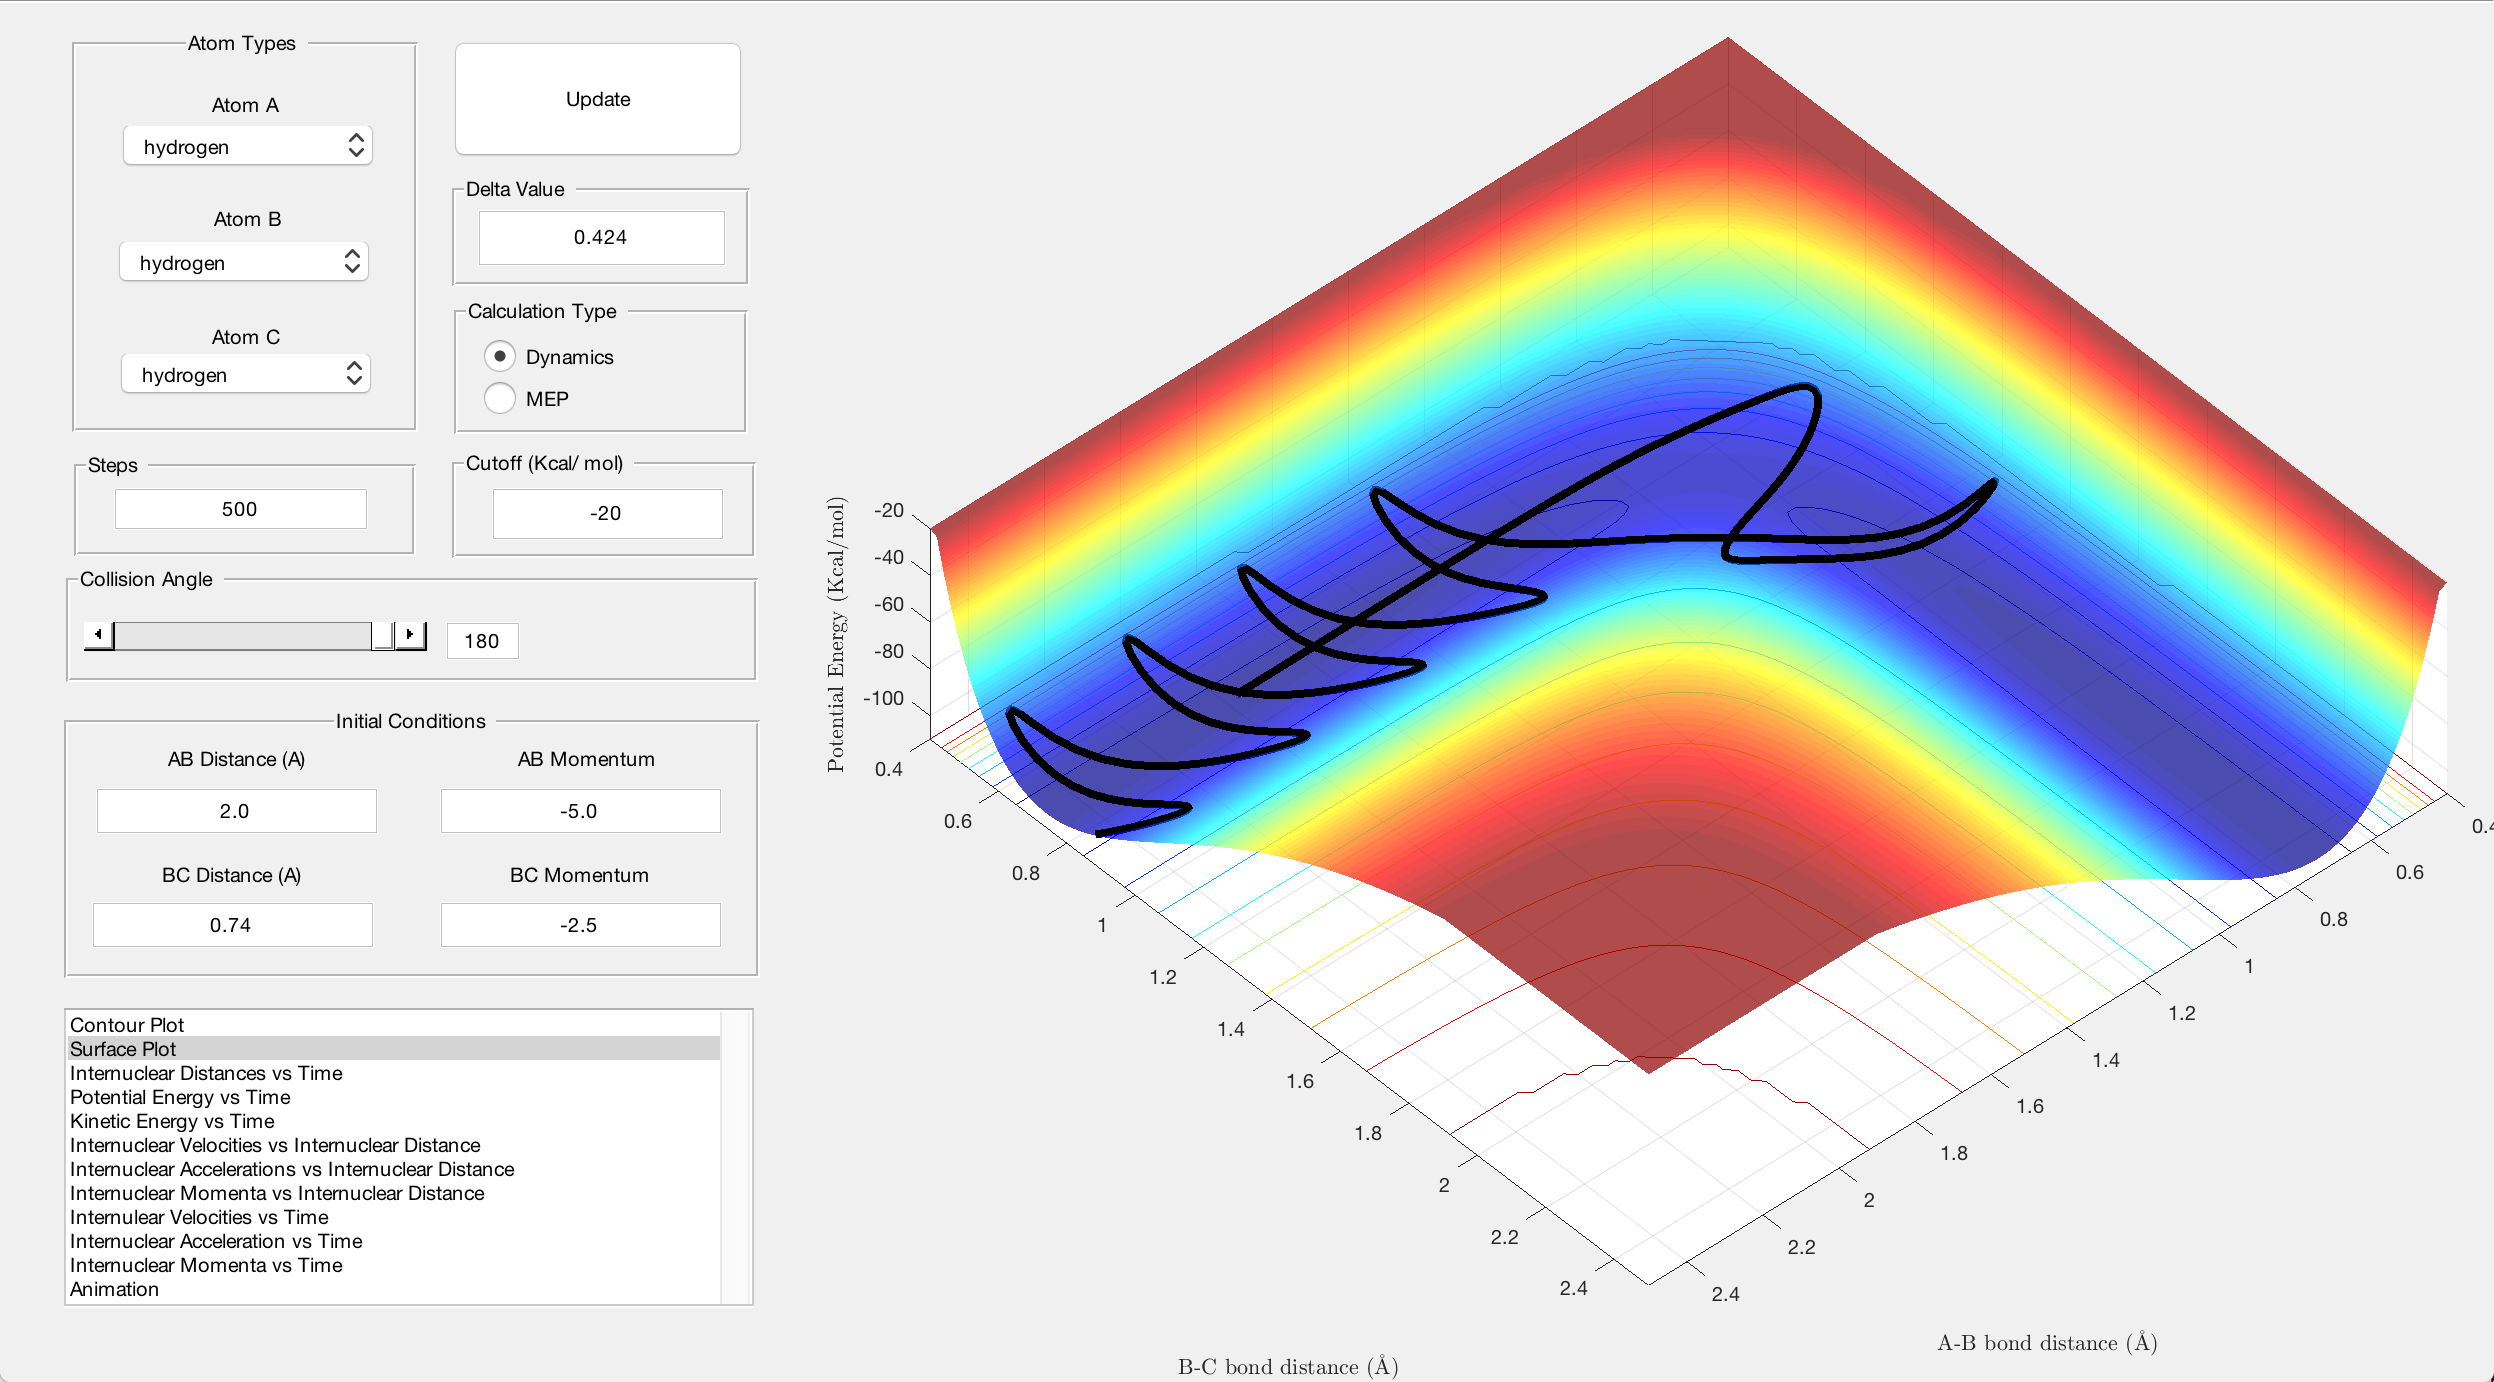Pick Kinetic Energy vs Time option
This screenshot has width=2494, height=1382.
(172, 1121)
